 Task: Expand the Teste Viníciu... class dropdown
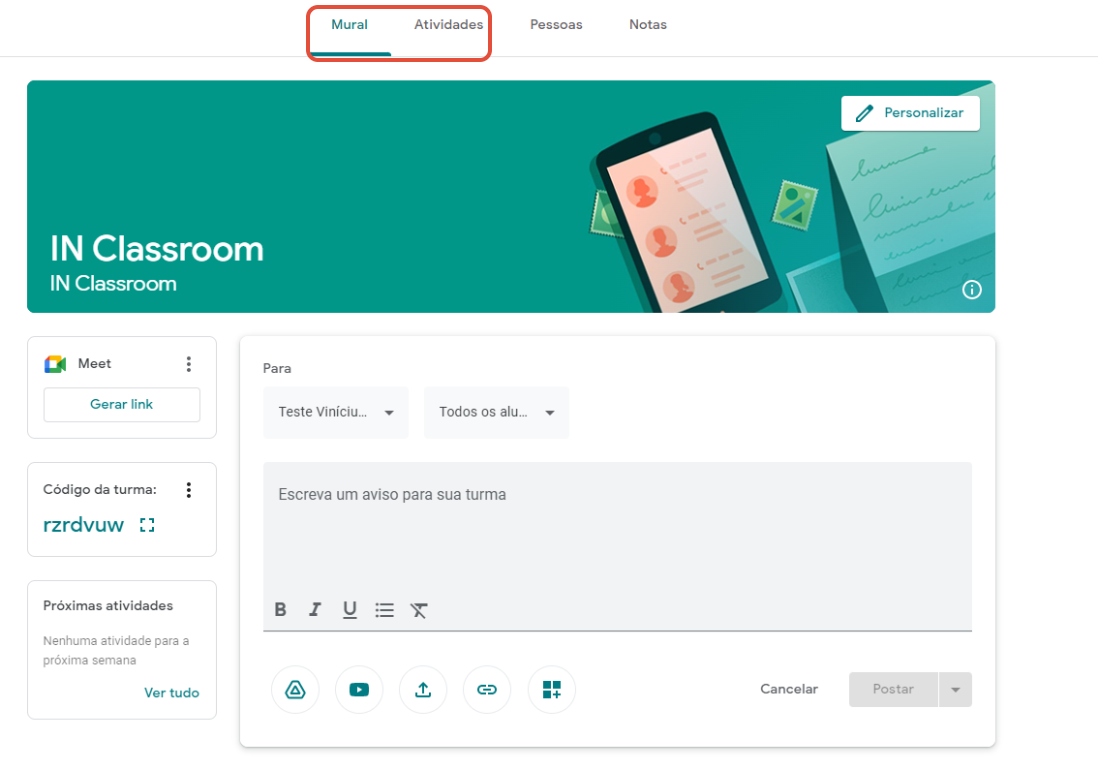pos(336,412)
